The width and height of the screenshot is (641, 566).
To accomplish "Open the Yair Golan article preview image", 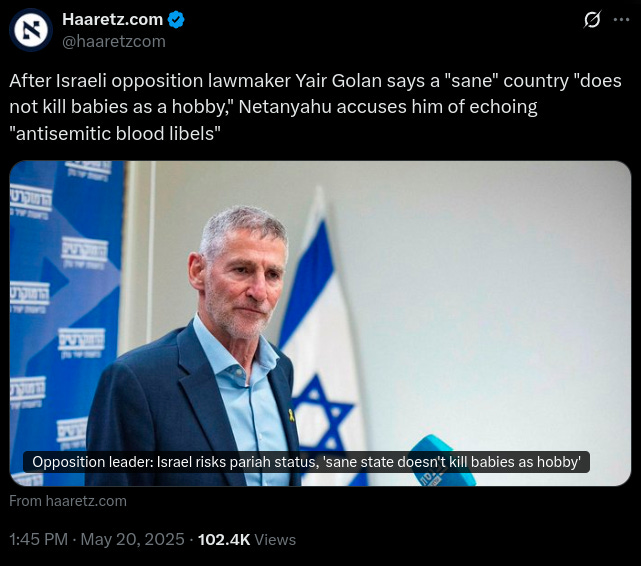I will 320,323.
